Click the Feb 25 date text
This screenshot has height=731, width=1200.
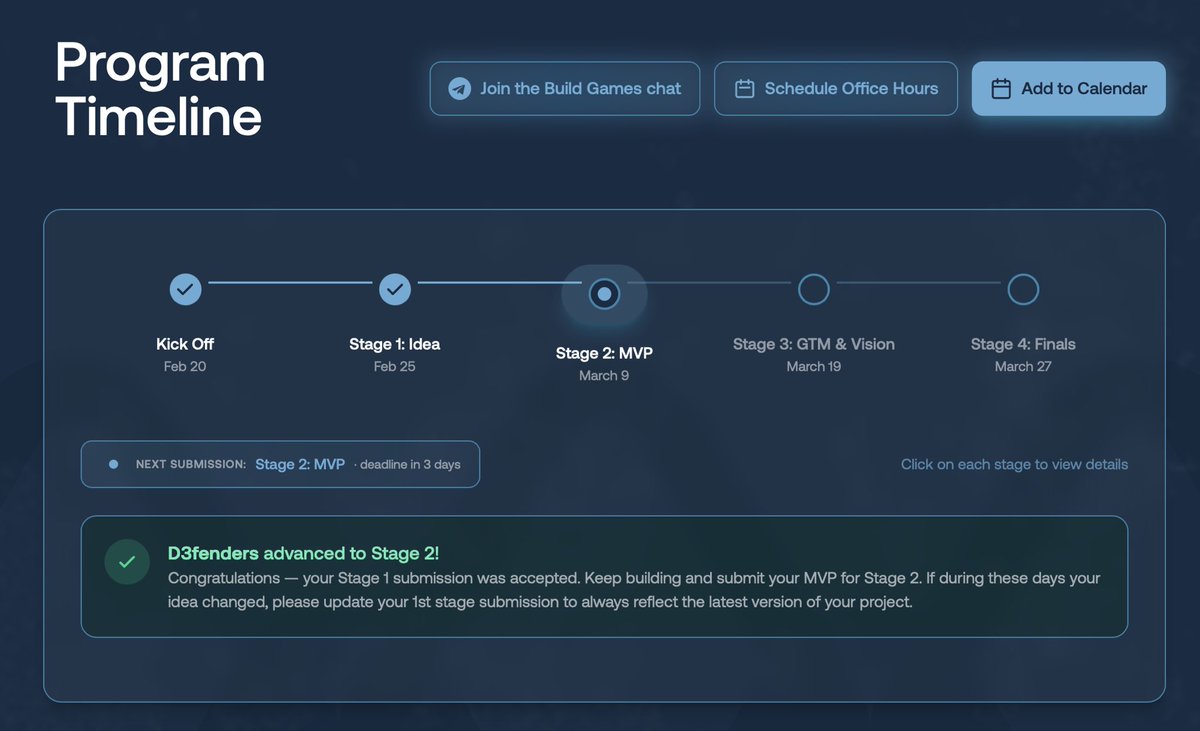(x=395, y=367)
